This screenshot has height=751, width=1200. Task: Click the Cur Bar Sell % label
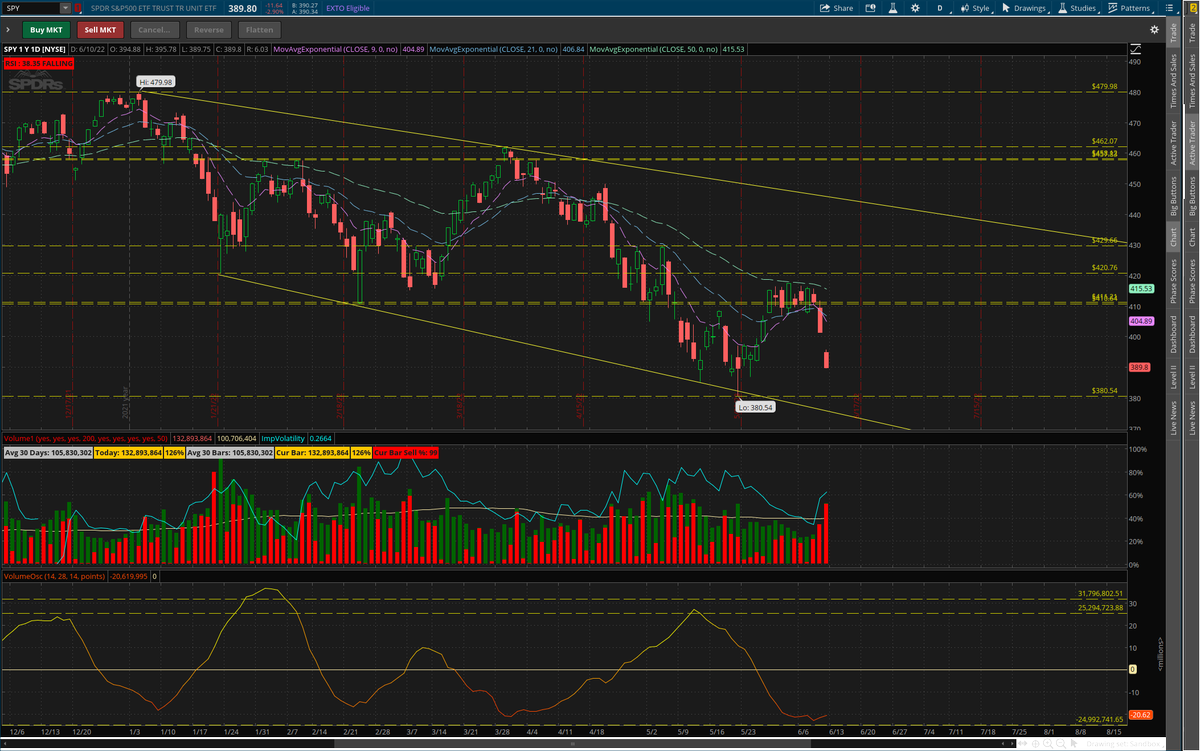[408, 453]
